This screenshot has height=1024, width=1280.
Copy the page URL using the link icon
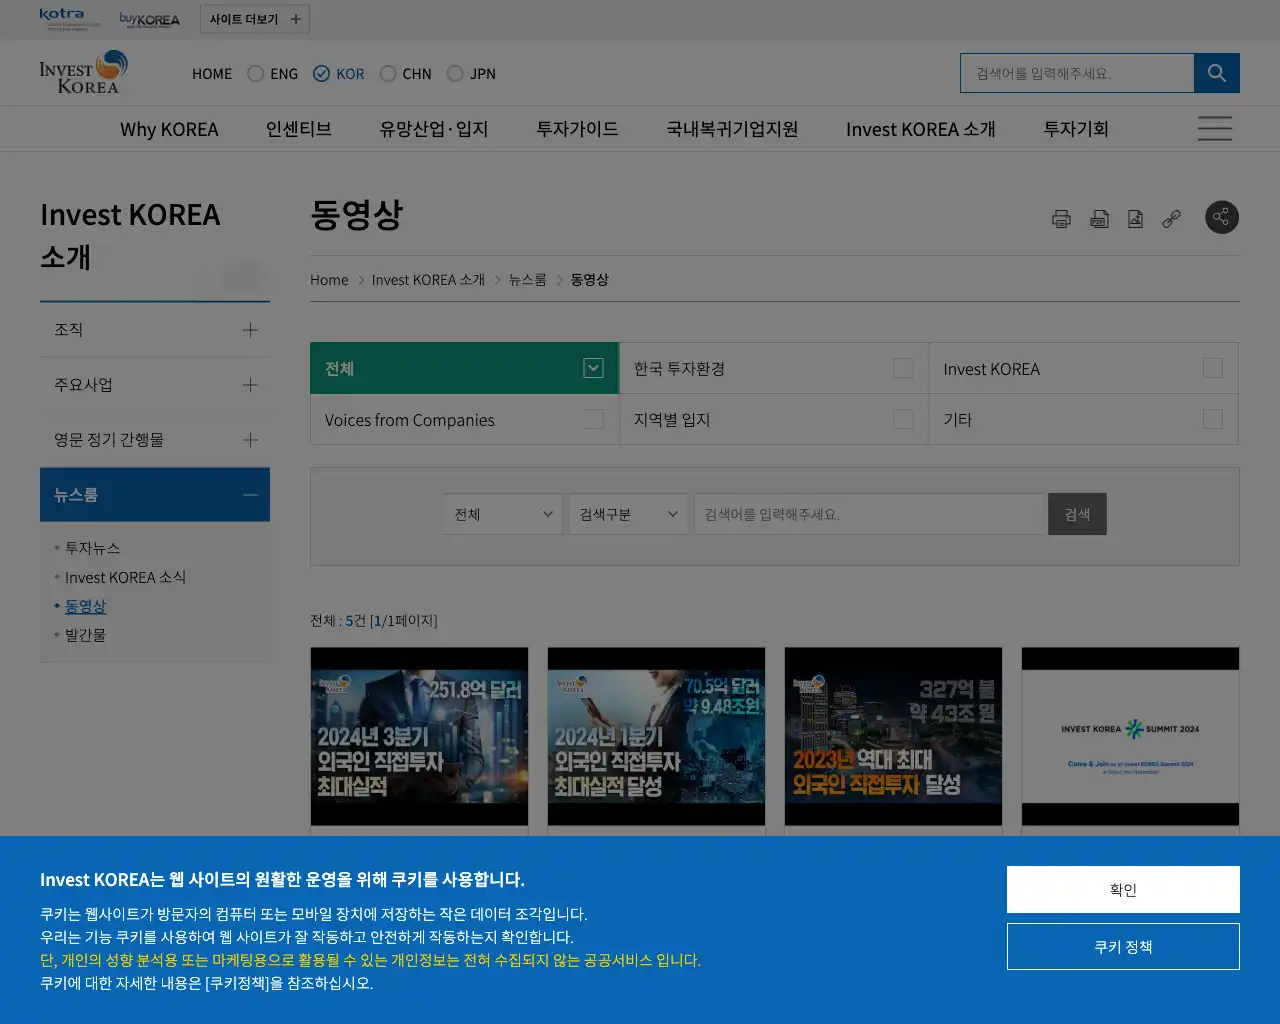1171,218
